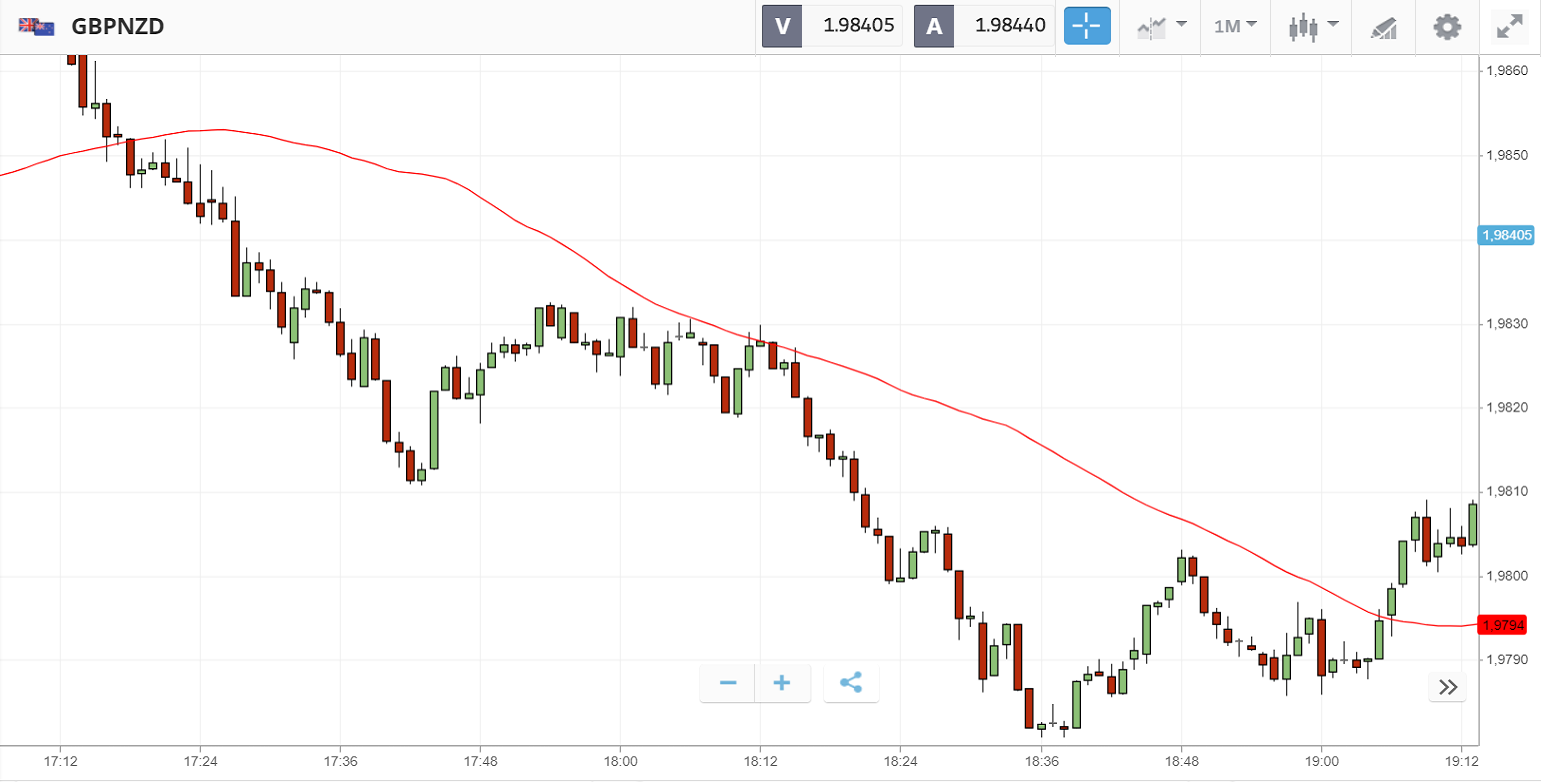The image size is (1541, 782).
Task: Click the 18:00 time axis label
Action: (620, 762)
